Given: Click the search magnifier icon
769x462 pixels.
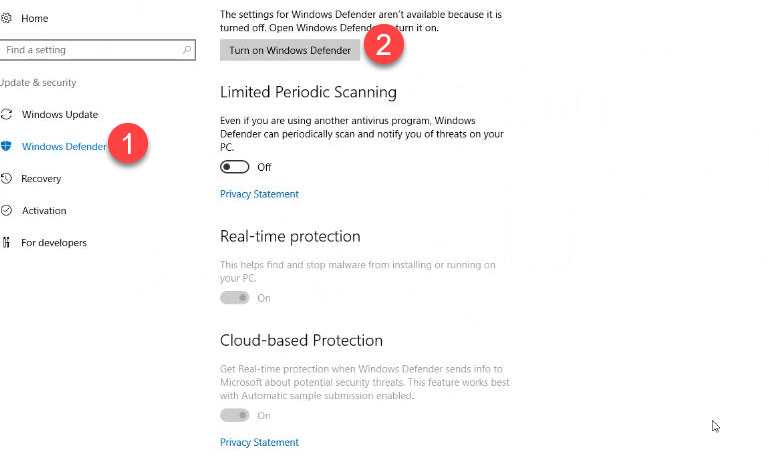Looking at the screenshot, I should 186,50.
